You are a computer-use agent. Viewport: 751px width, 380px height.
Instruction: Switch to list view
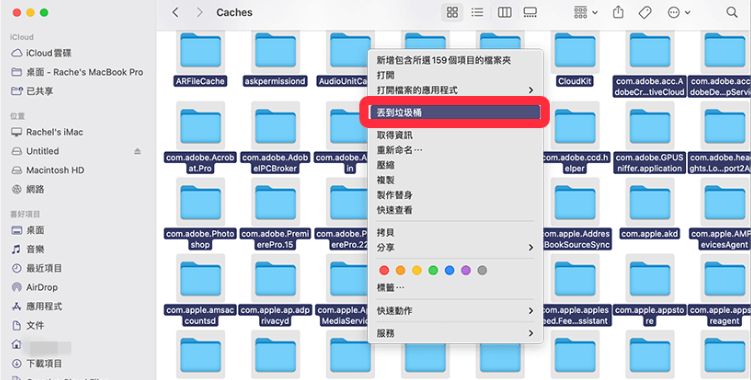pos(477,12)
